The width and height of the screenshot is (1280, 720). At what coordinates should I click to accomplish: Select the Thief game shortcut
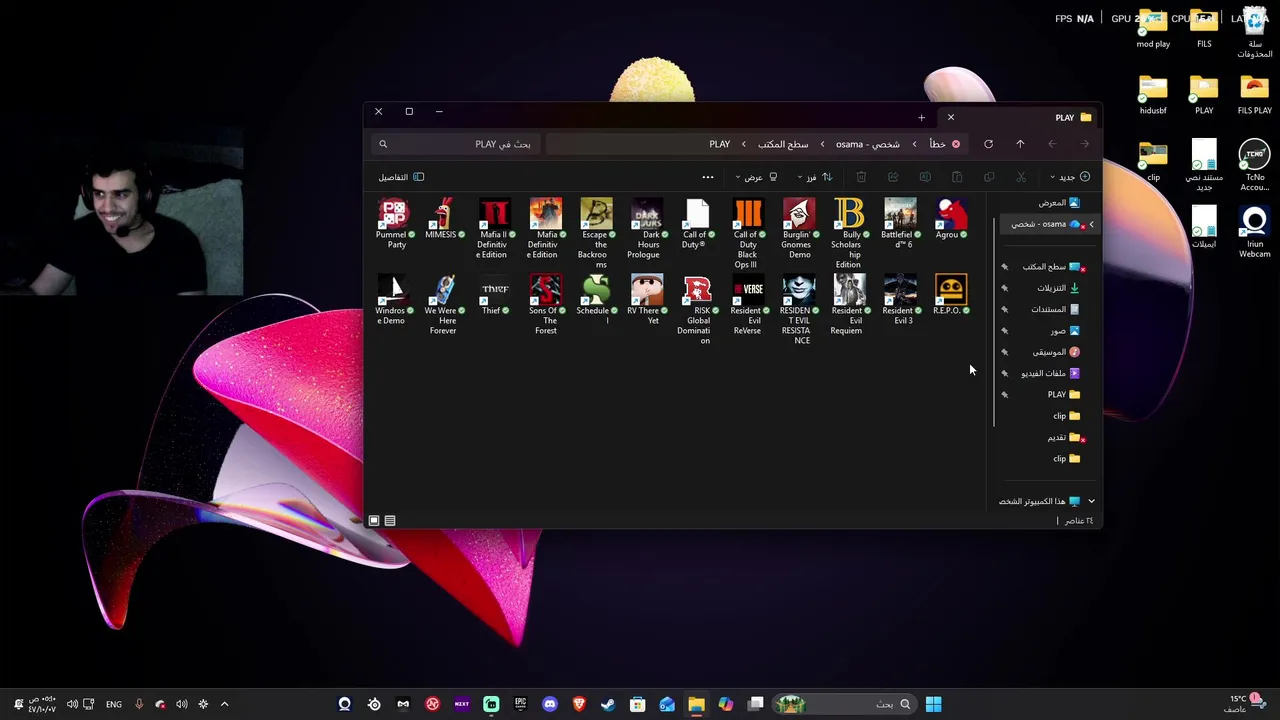click(495, 294)
